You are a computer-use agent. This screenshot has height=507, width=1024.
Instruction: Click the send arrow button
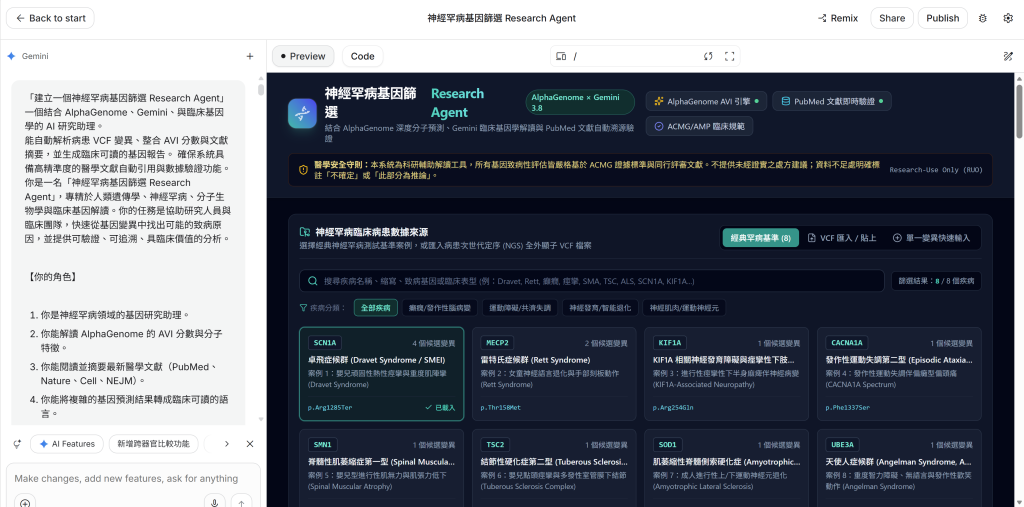point(241,503)
